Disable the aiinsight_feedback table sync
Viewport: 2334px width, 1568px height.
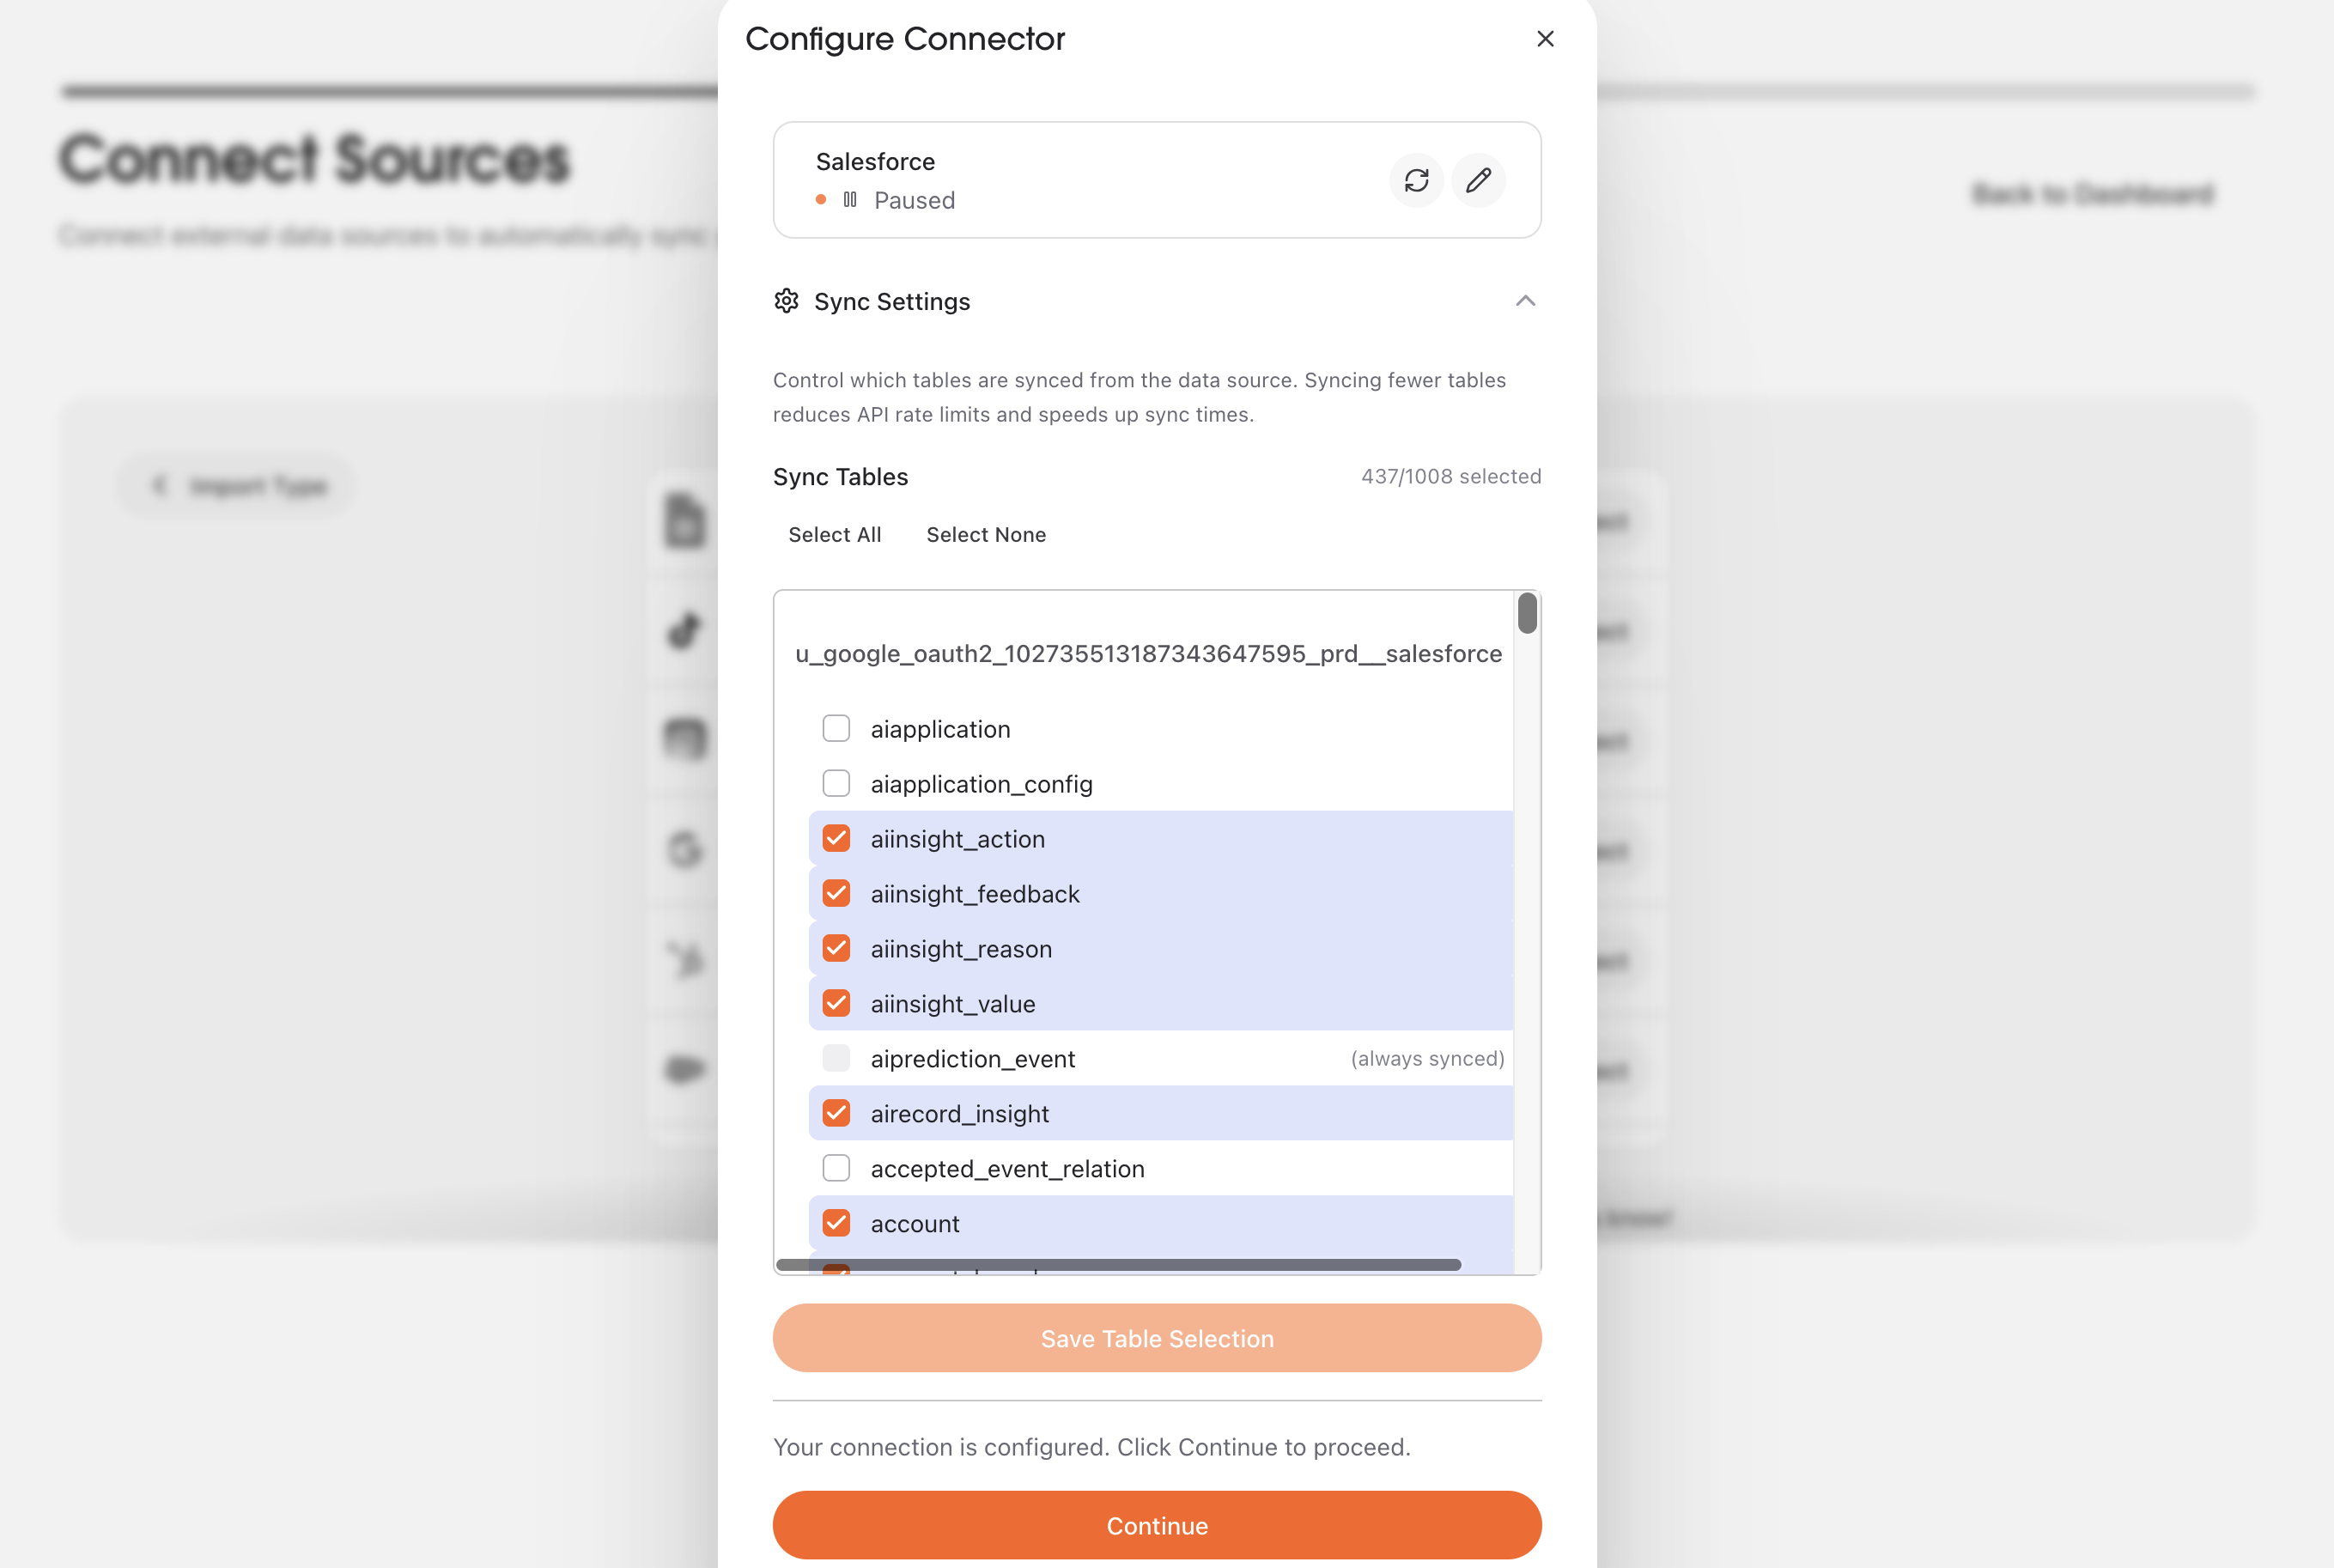[x=835, y=893]
